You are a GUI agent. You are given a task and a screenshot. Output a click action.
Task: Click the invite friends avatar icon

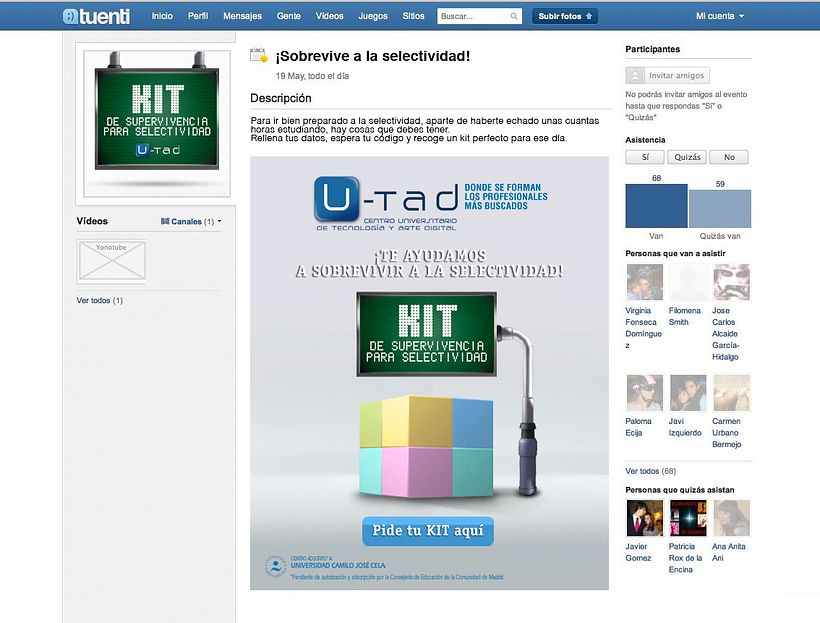(635, 75)
